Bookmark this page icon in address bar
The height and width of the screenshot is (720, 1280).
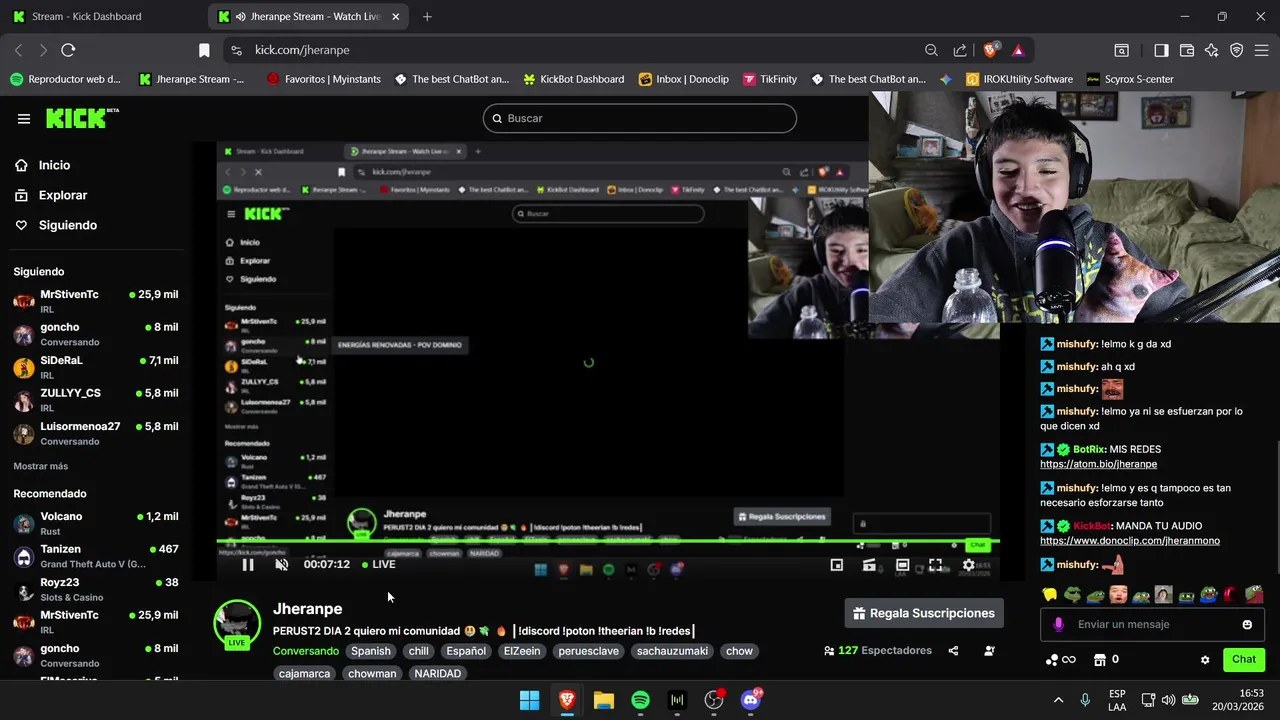[204, 50]
